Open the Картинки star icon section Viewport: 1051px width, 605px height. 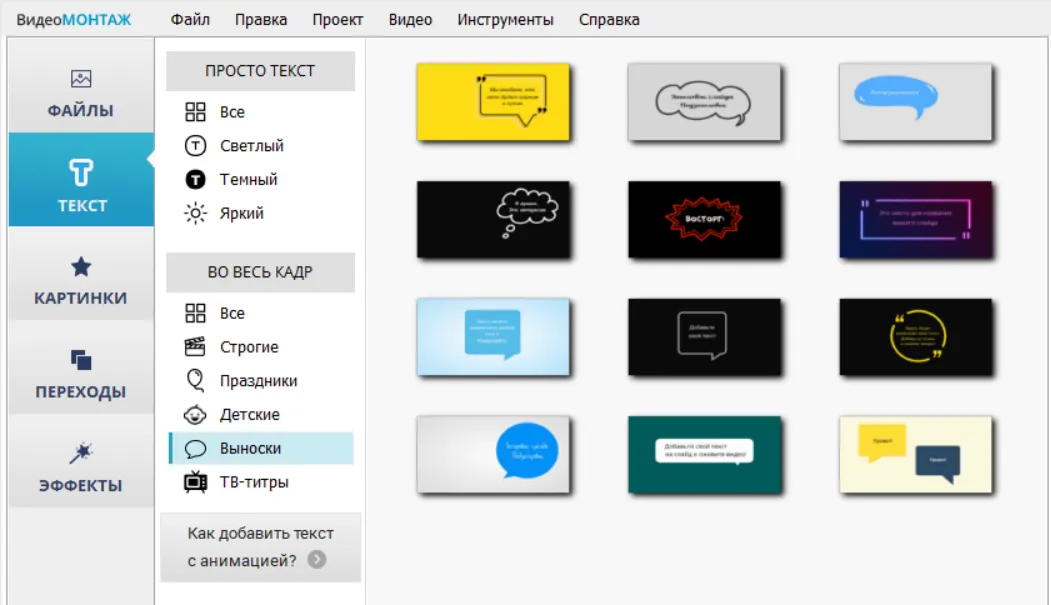(x=81, y=267)
